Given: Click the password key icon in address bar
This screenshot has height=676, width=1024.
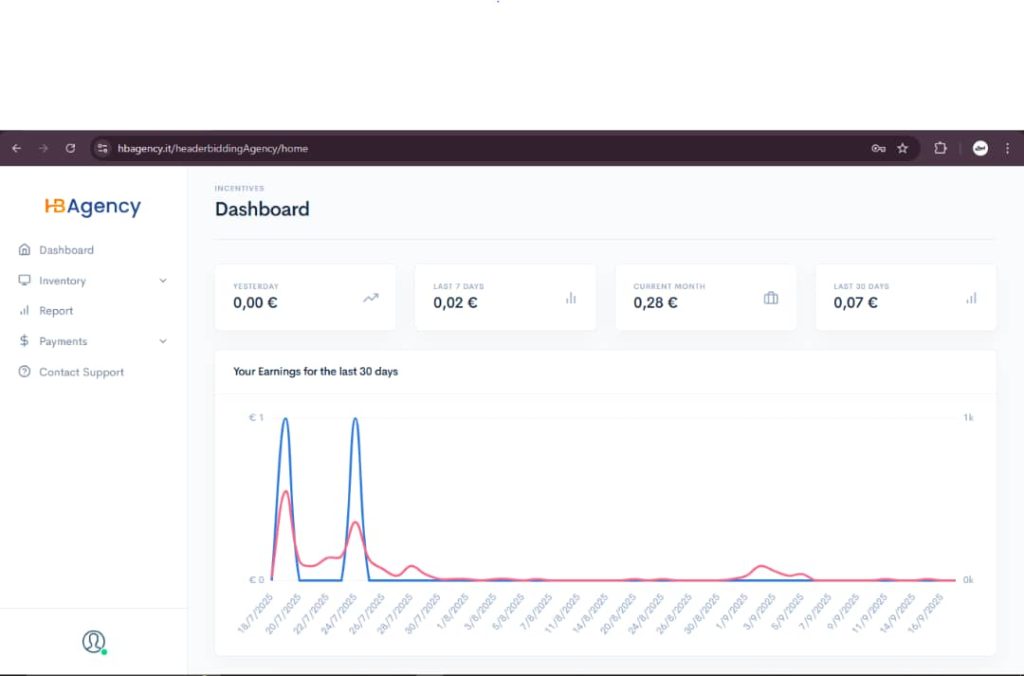Looking at the screenshot, I should pos(878,148).
